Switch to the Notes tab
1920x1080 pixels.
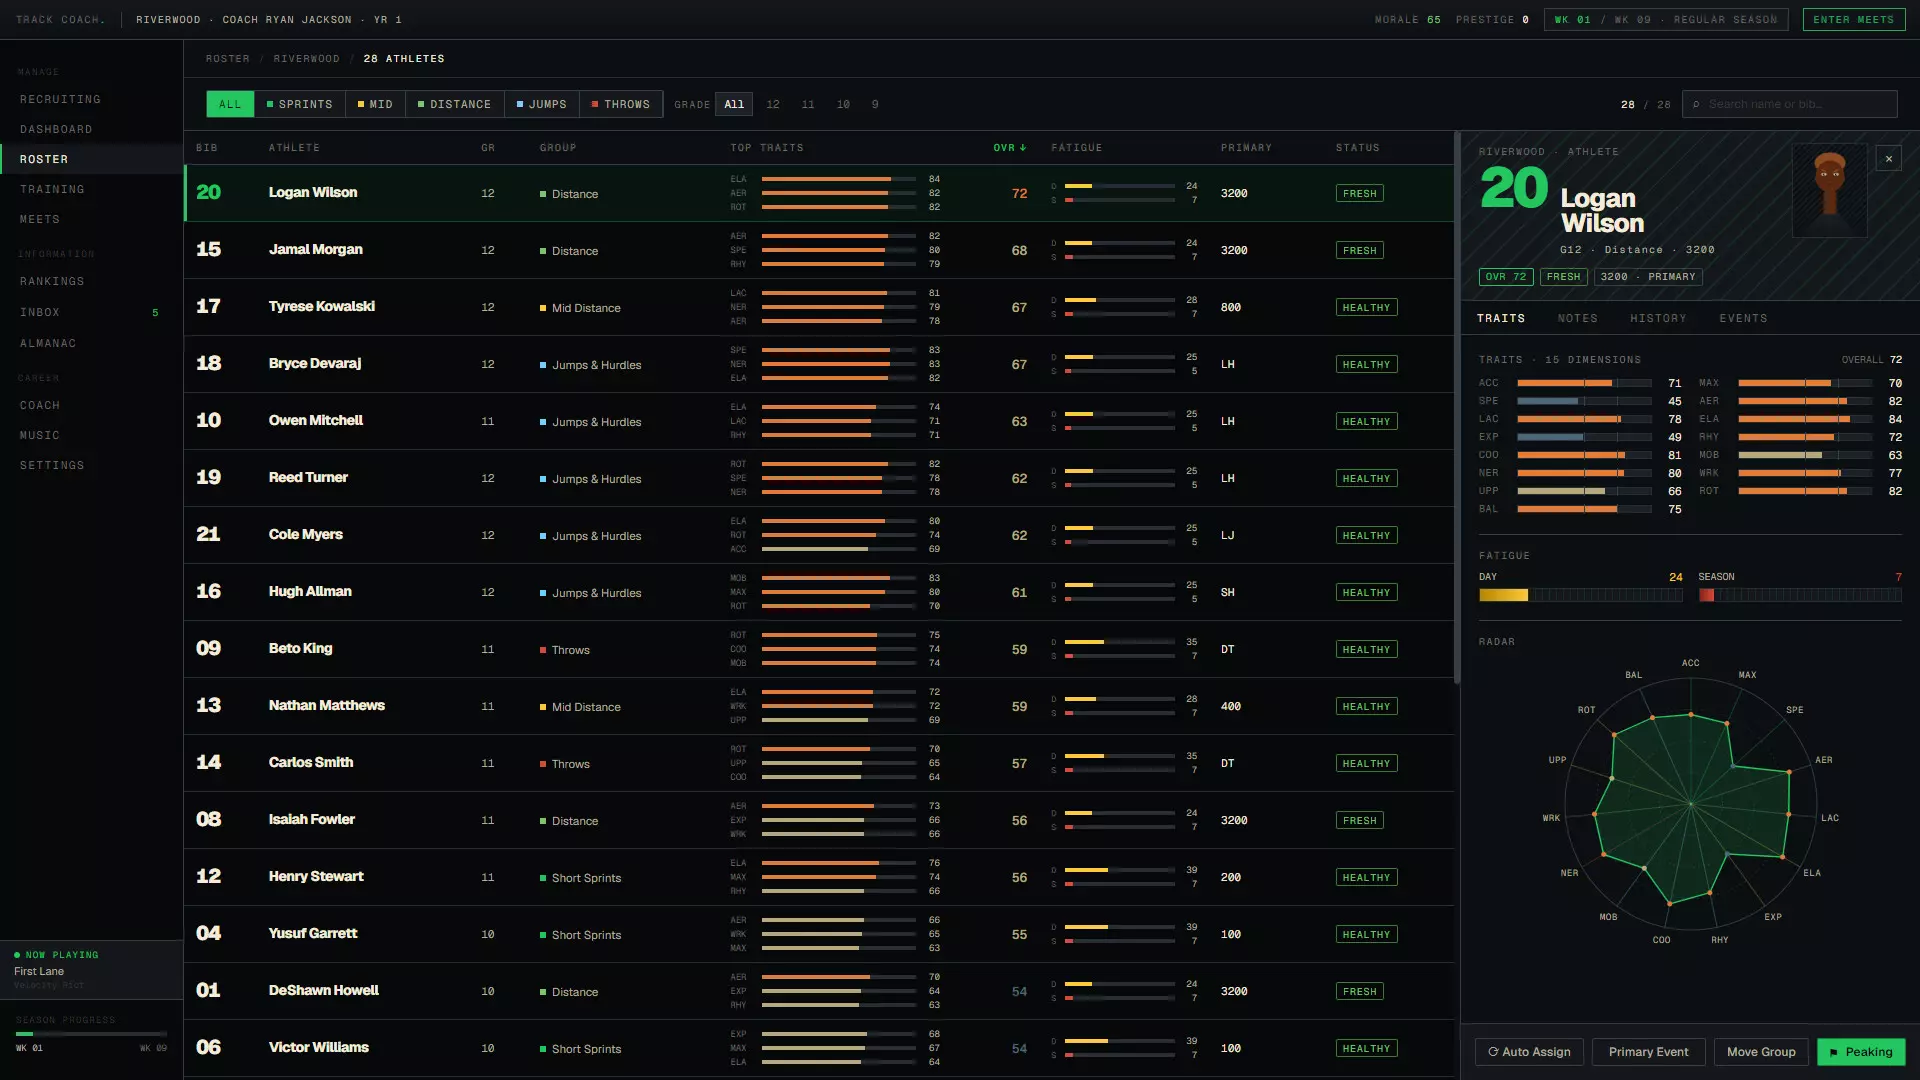(x=1577, y=318)
